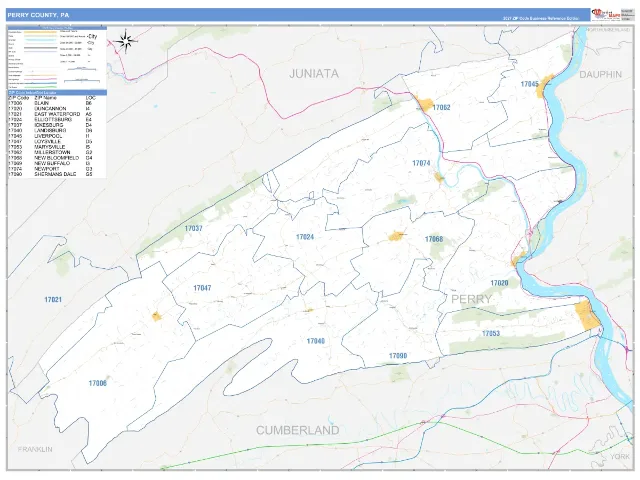Click the JUNIATA county label
This screenshot has height=480, width=640.
coord(314,73)
